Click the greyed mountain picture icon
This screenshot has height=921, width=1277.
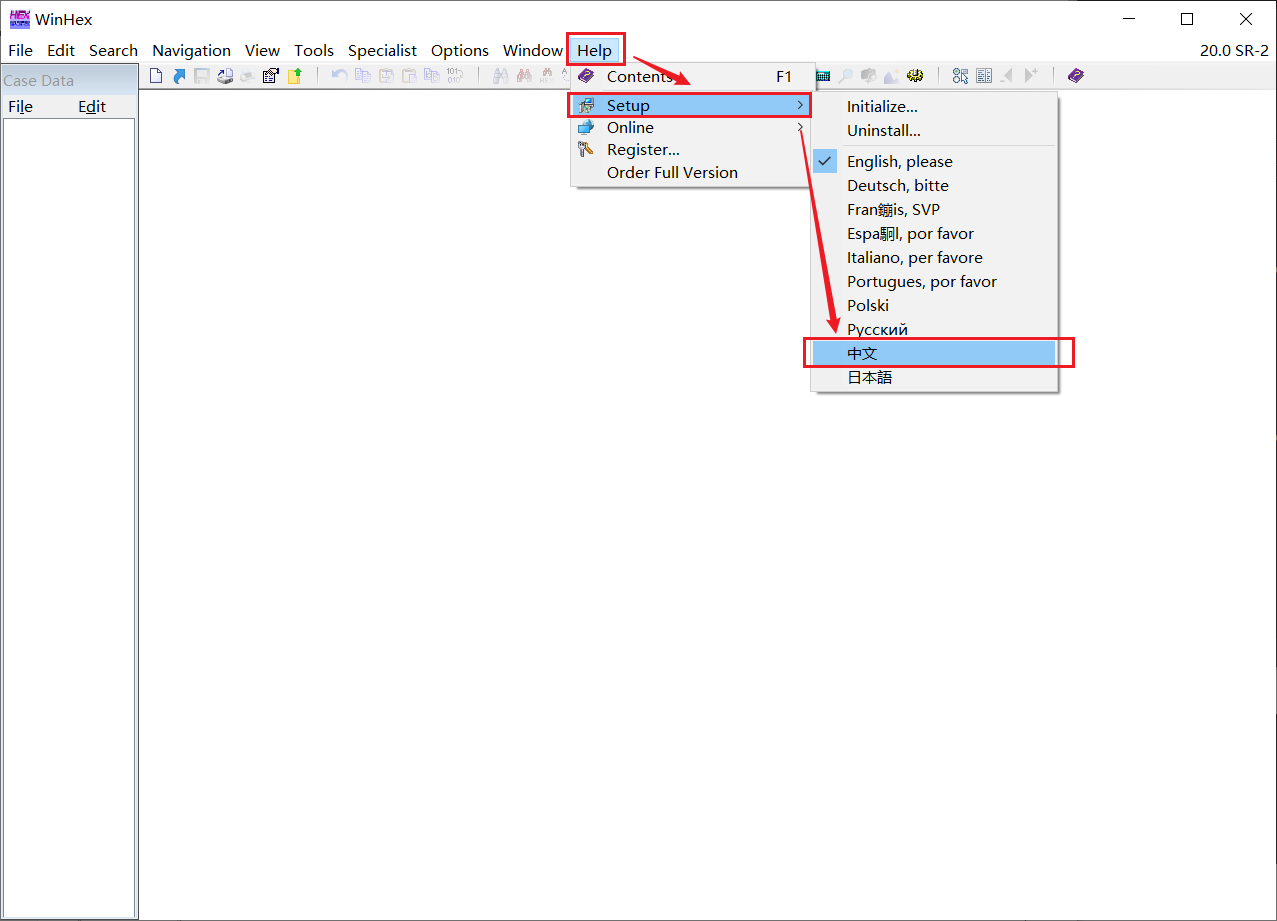pos(892,76)
